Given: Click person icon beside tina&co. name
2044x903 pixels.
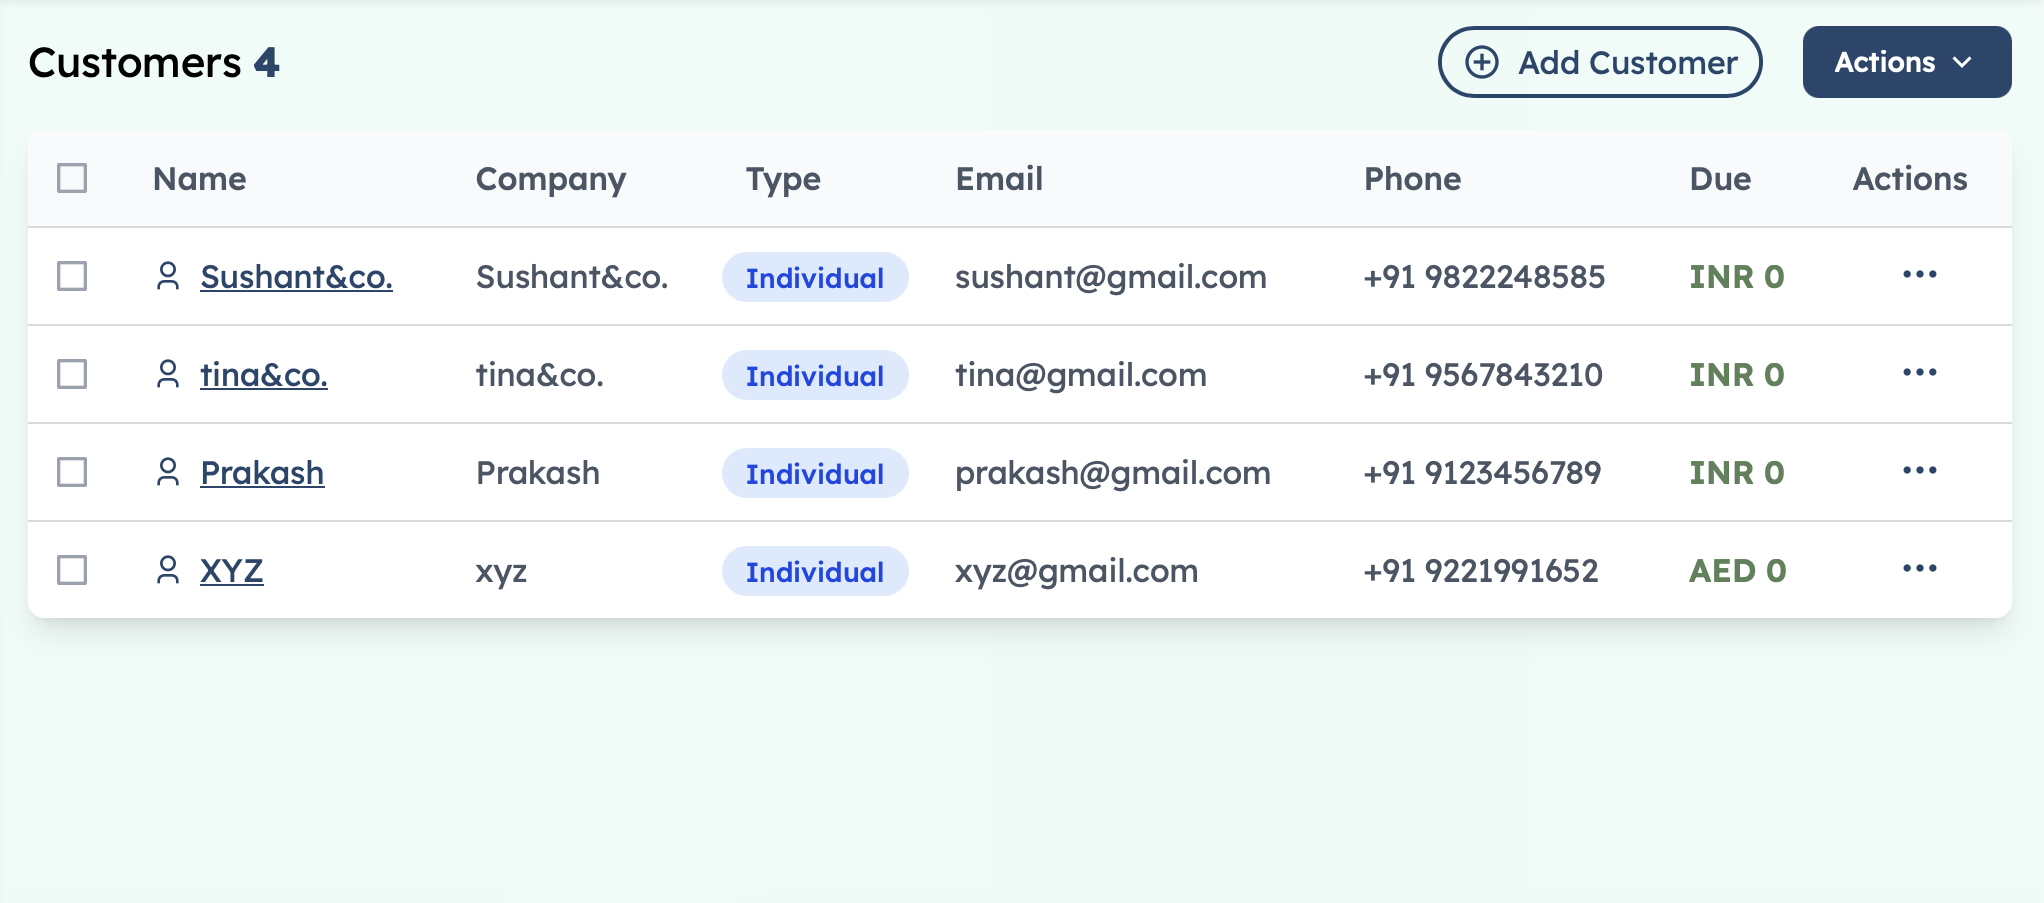Looking at the screenshot, I should [x=168, y=374].
